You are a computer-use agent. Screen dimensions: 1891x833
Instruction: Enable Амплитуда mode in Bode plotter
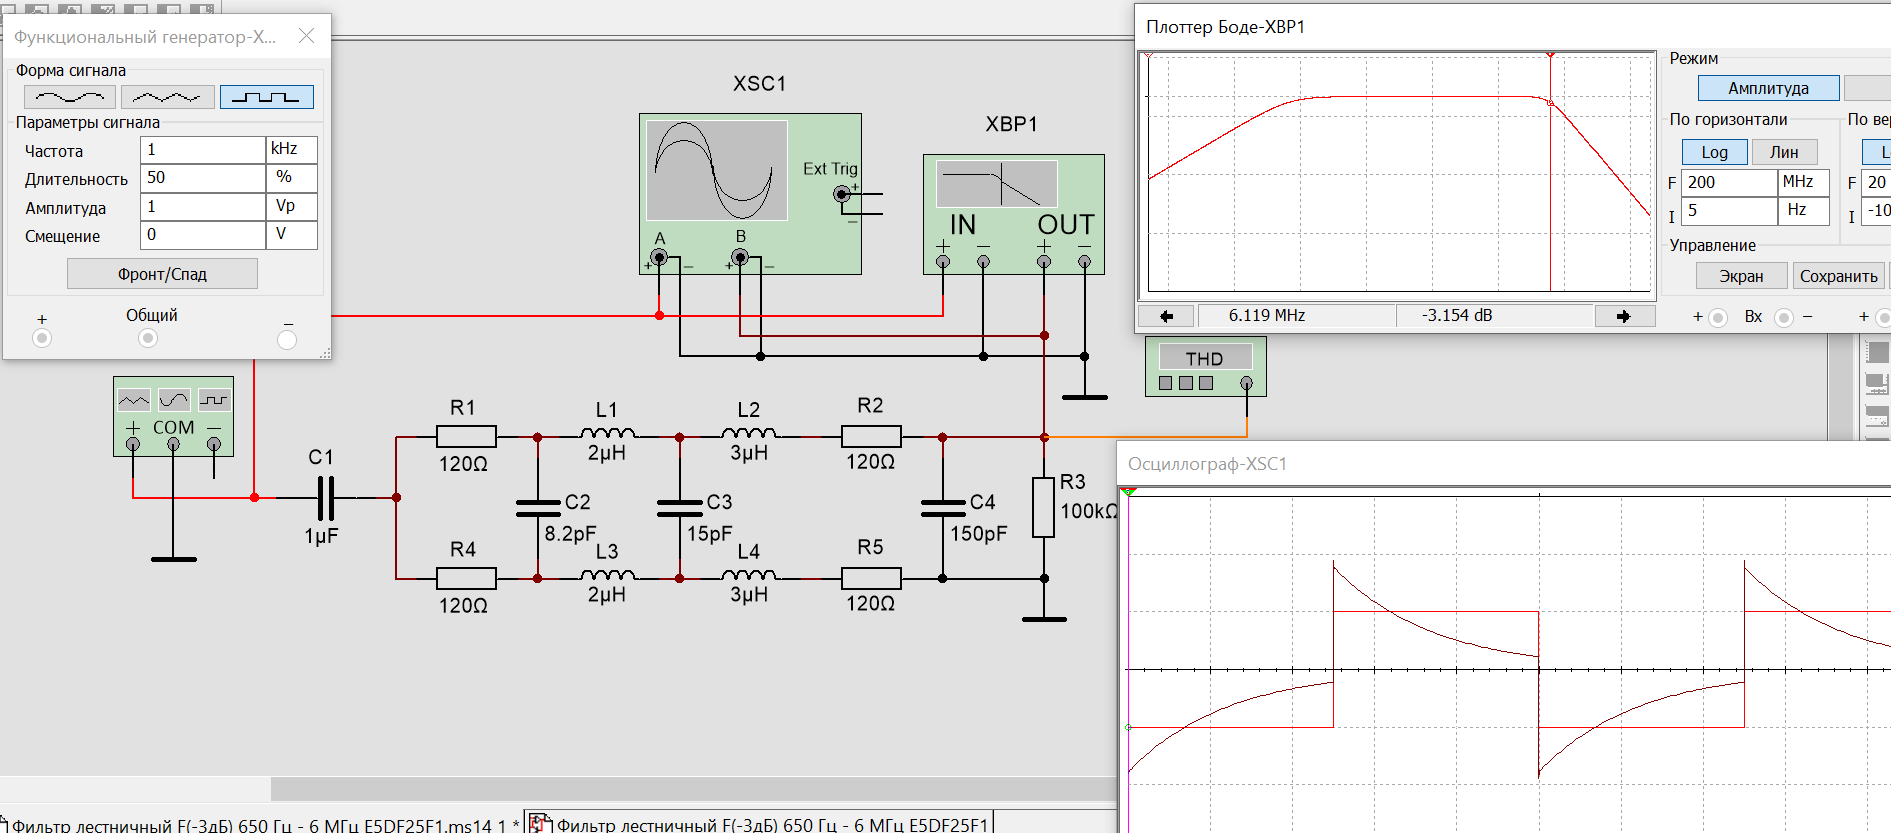pos(1768,88)
